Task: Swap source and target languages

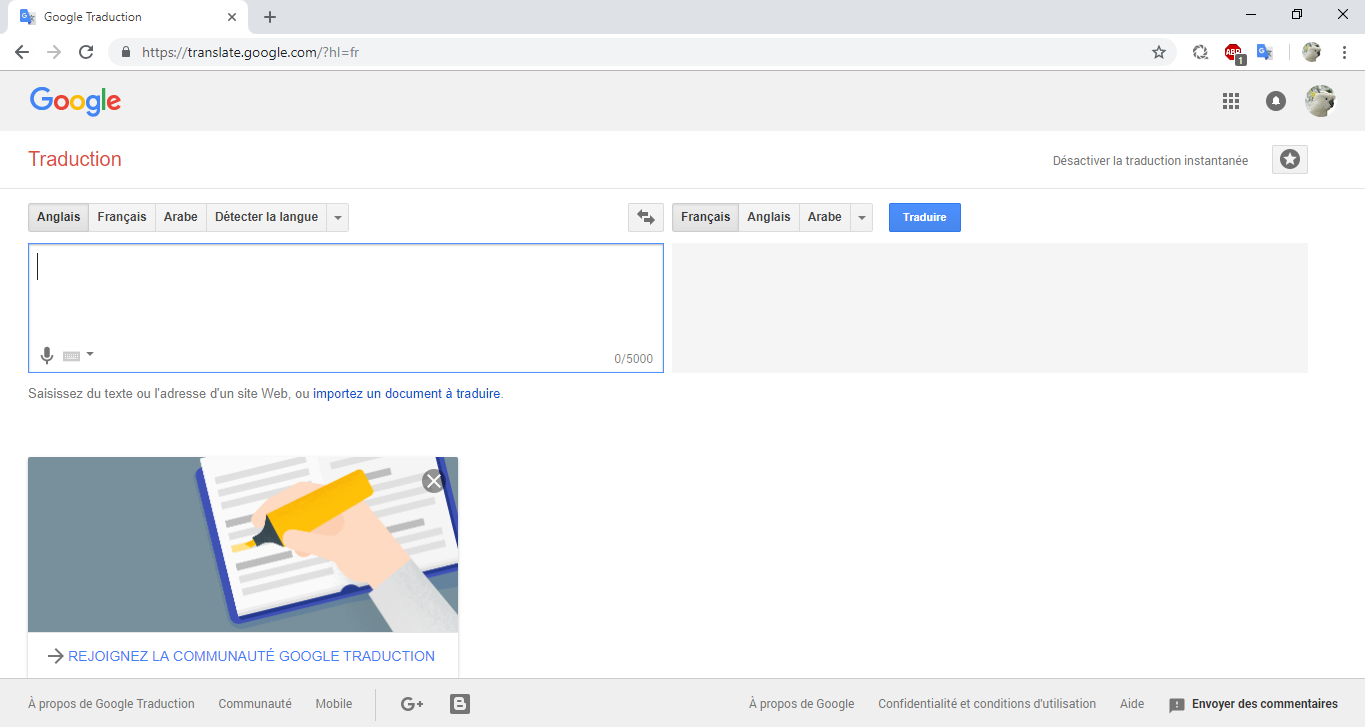Action: tap(646, 217)
